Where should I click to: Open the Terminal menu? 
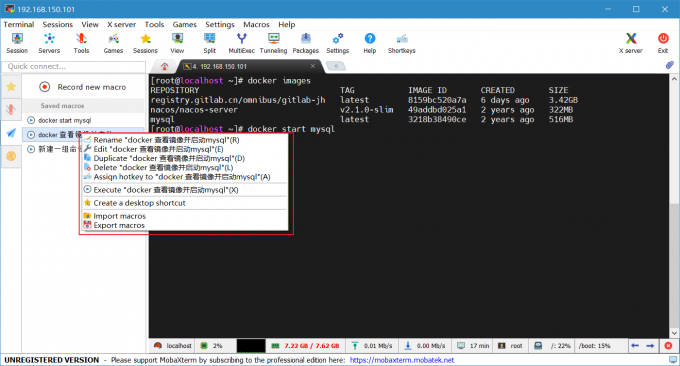(x=19, y=24)
